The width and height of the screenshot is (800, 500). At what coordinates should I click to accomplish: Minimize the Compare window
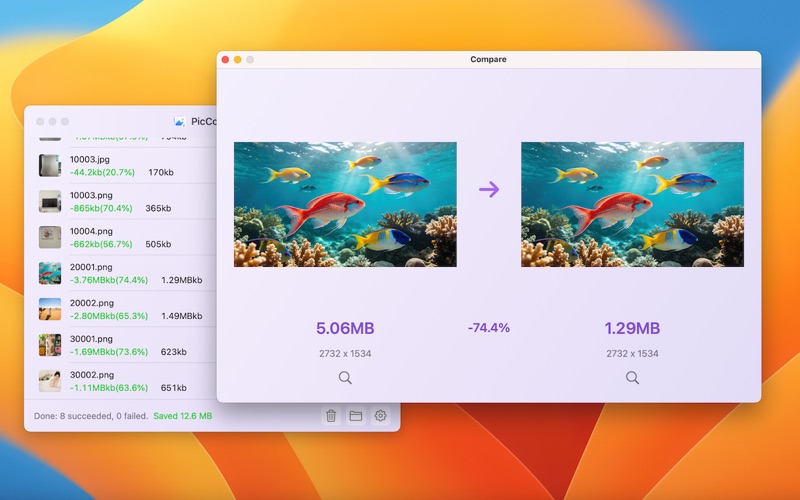(x=238, y=60)
